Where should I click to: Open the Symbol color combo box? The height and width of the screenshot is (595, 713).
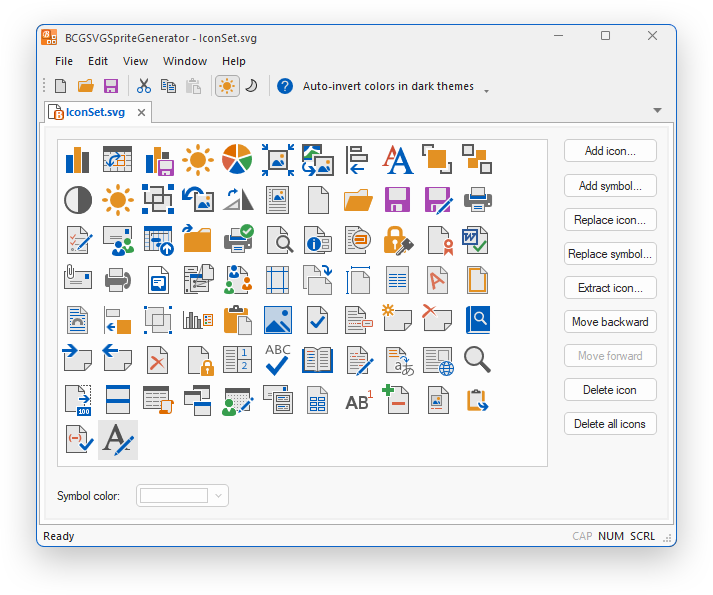pyautogui.click(x=182, y=495)
